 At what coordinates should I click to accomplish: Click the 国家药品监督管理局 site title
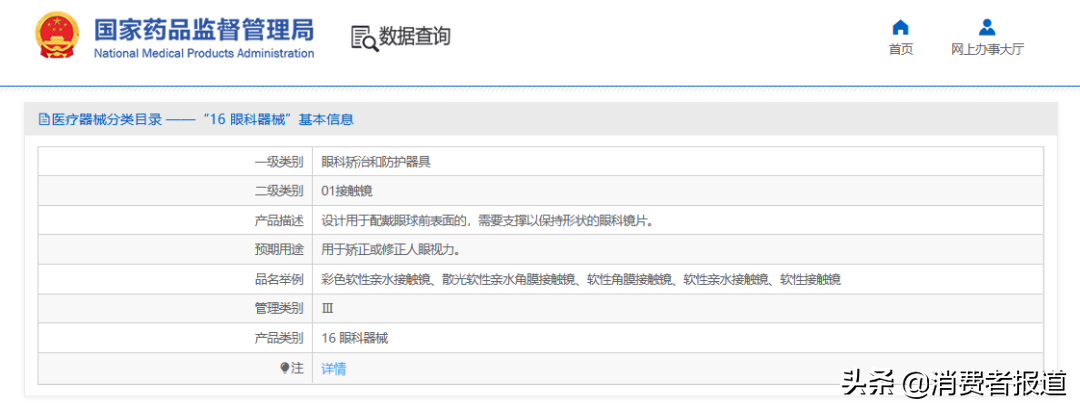(203, 28)
